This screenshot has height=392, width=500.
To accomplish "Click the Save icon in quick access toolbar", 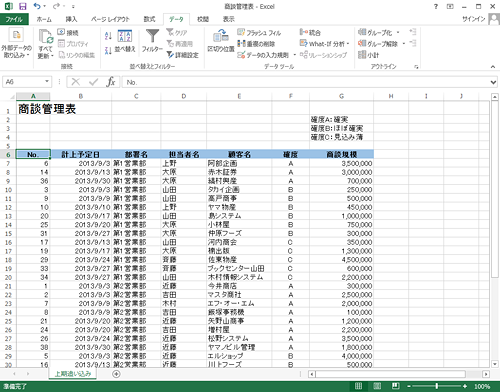I will pos(22,6).
